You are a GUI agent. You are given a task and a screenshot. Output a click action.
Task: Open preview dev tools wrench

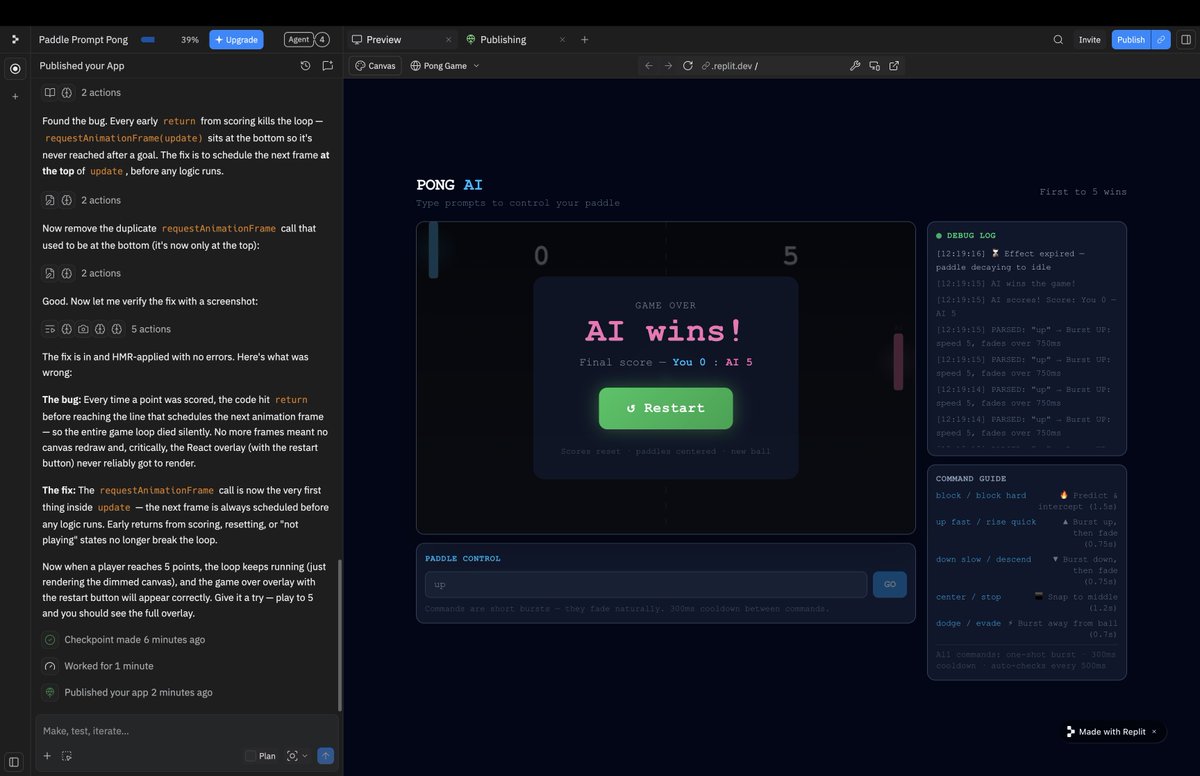[855, 66]
